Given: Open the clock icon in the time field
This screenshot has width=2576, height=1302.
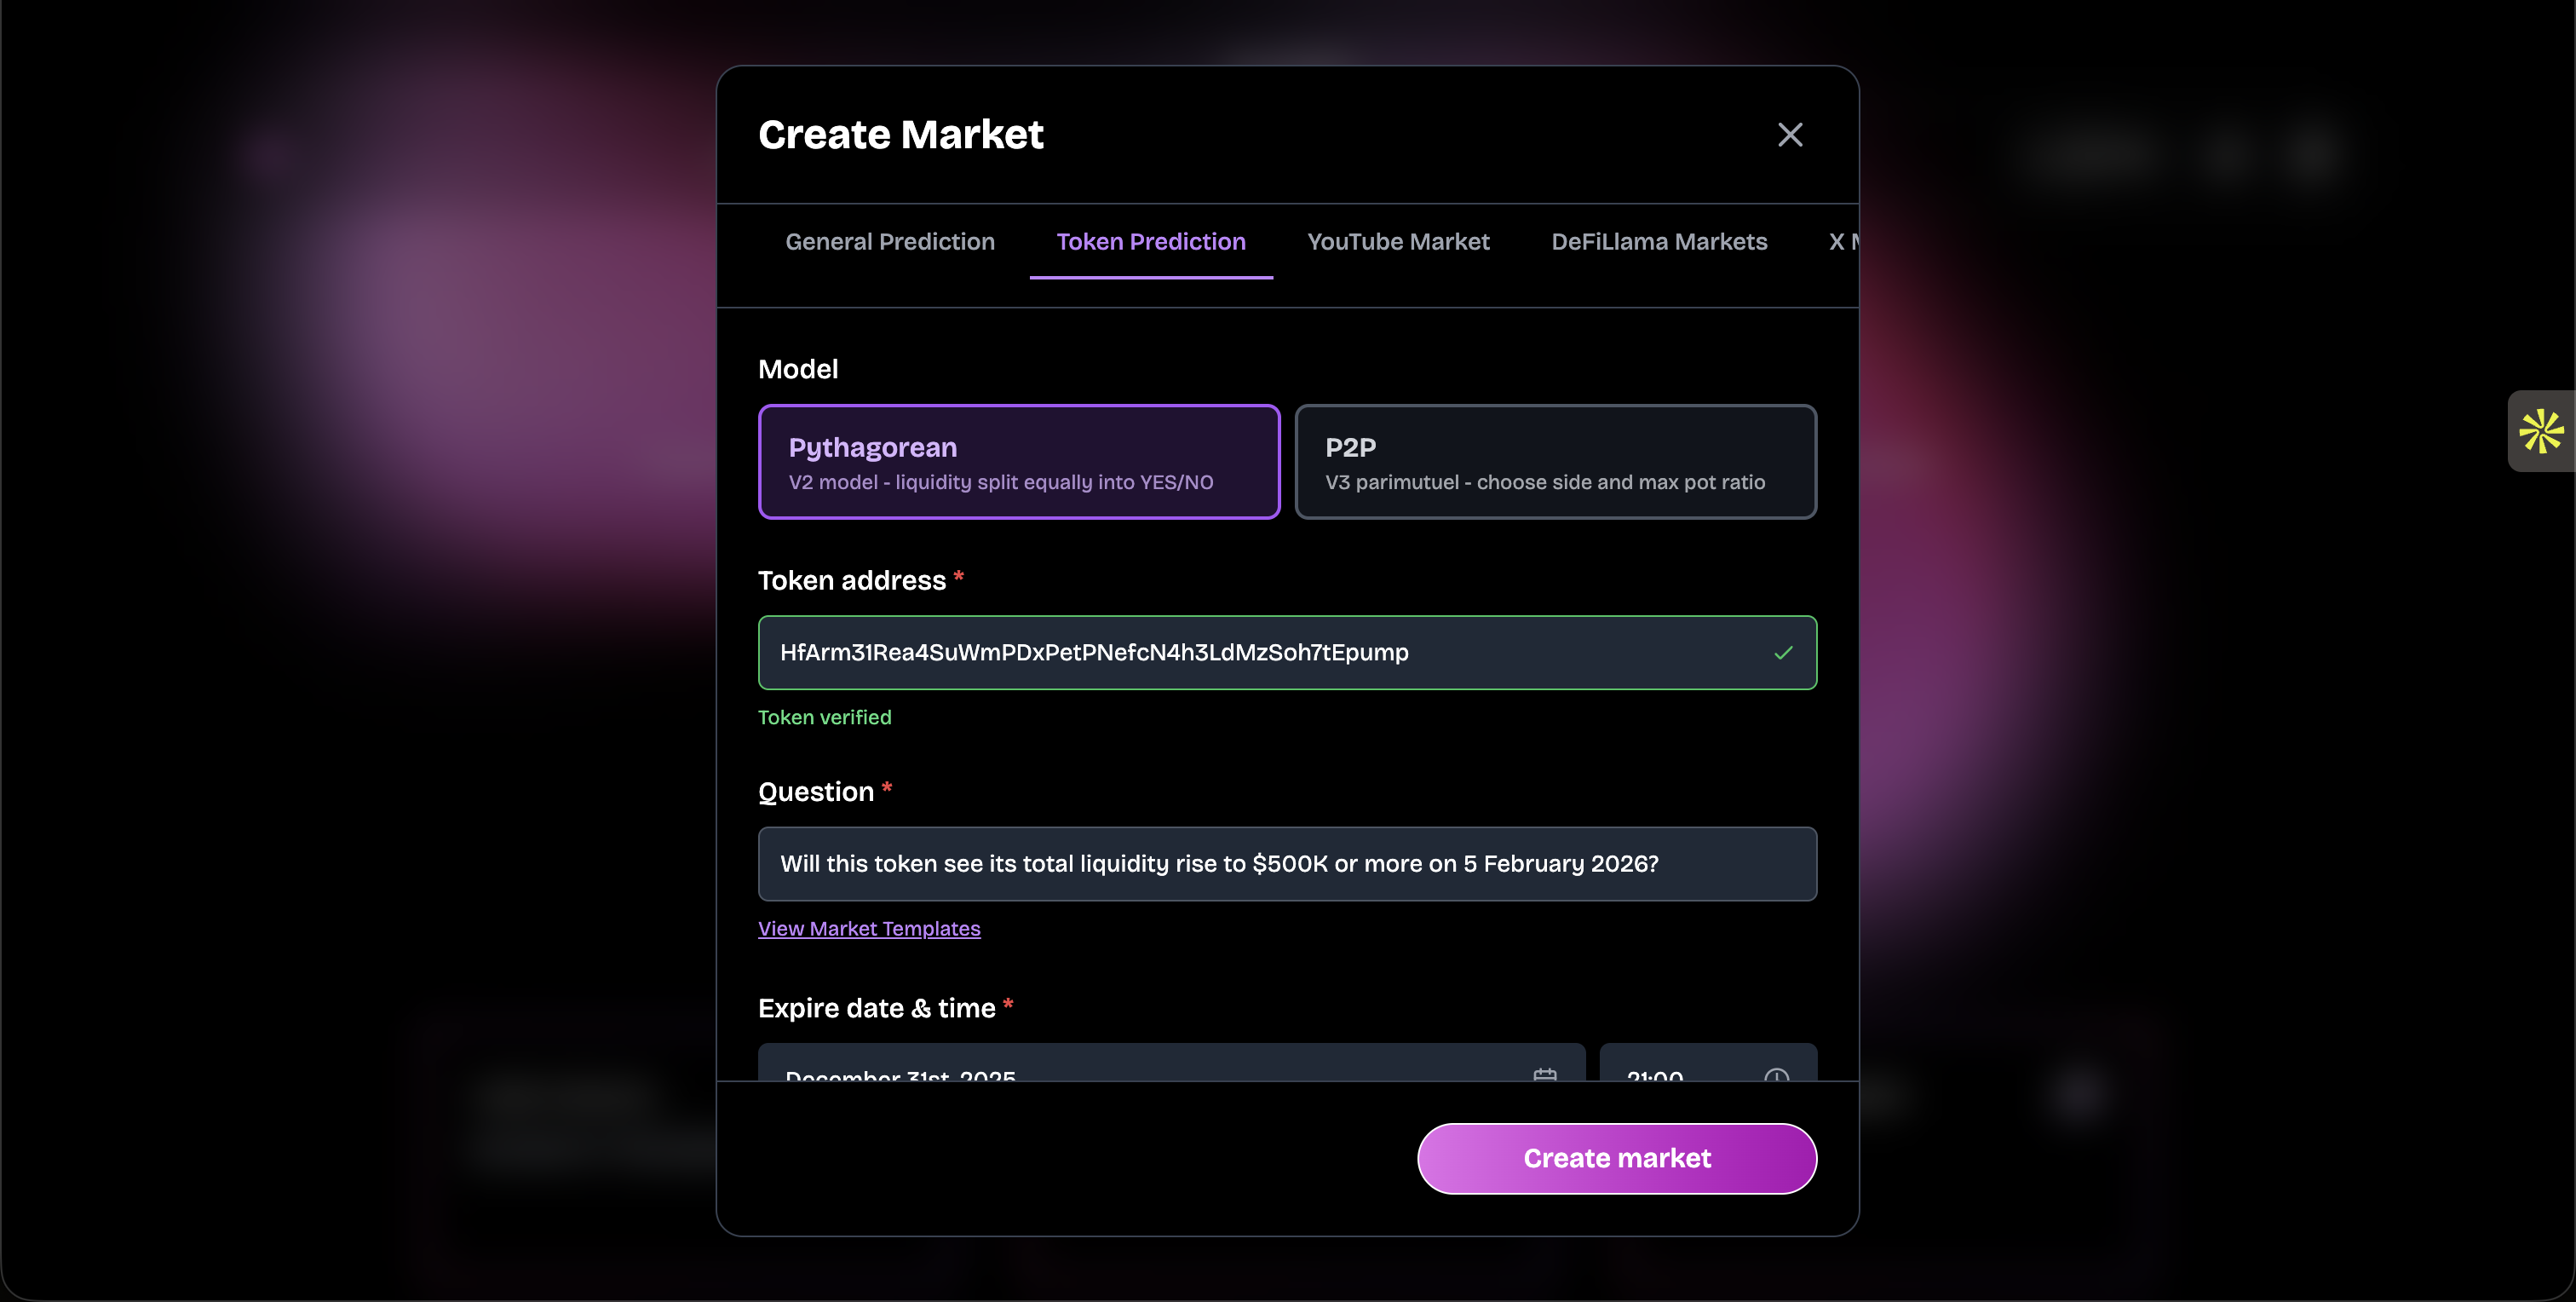Looking at the screenshot, I should [1776, 1076].
